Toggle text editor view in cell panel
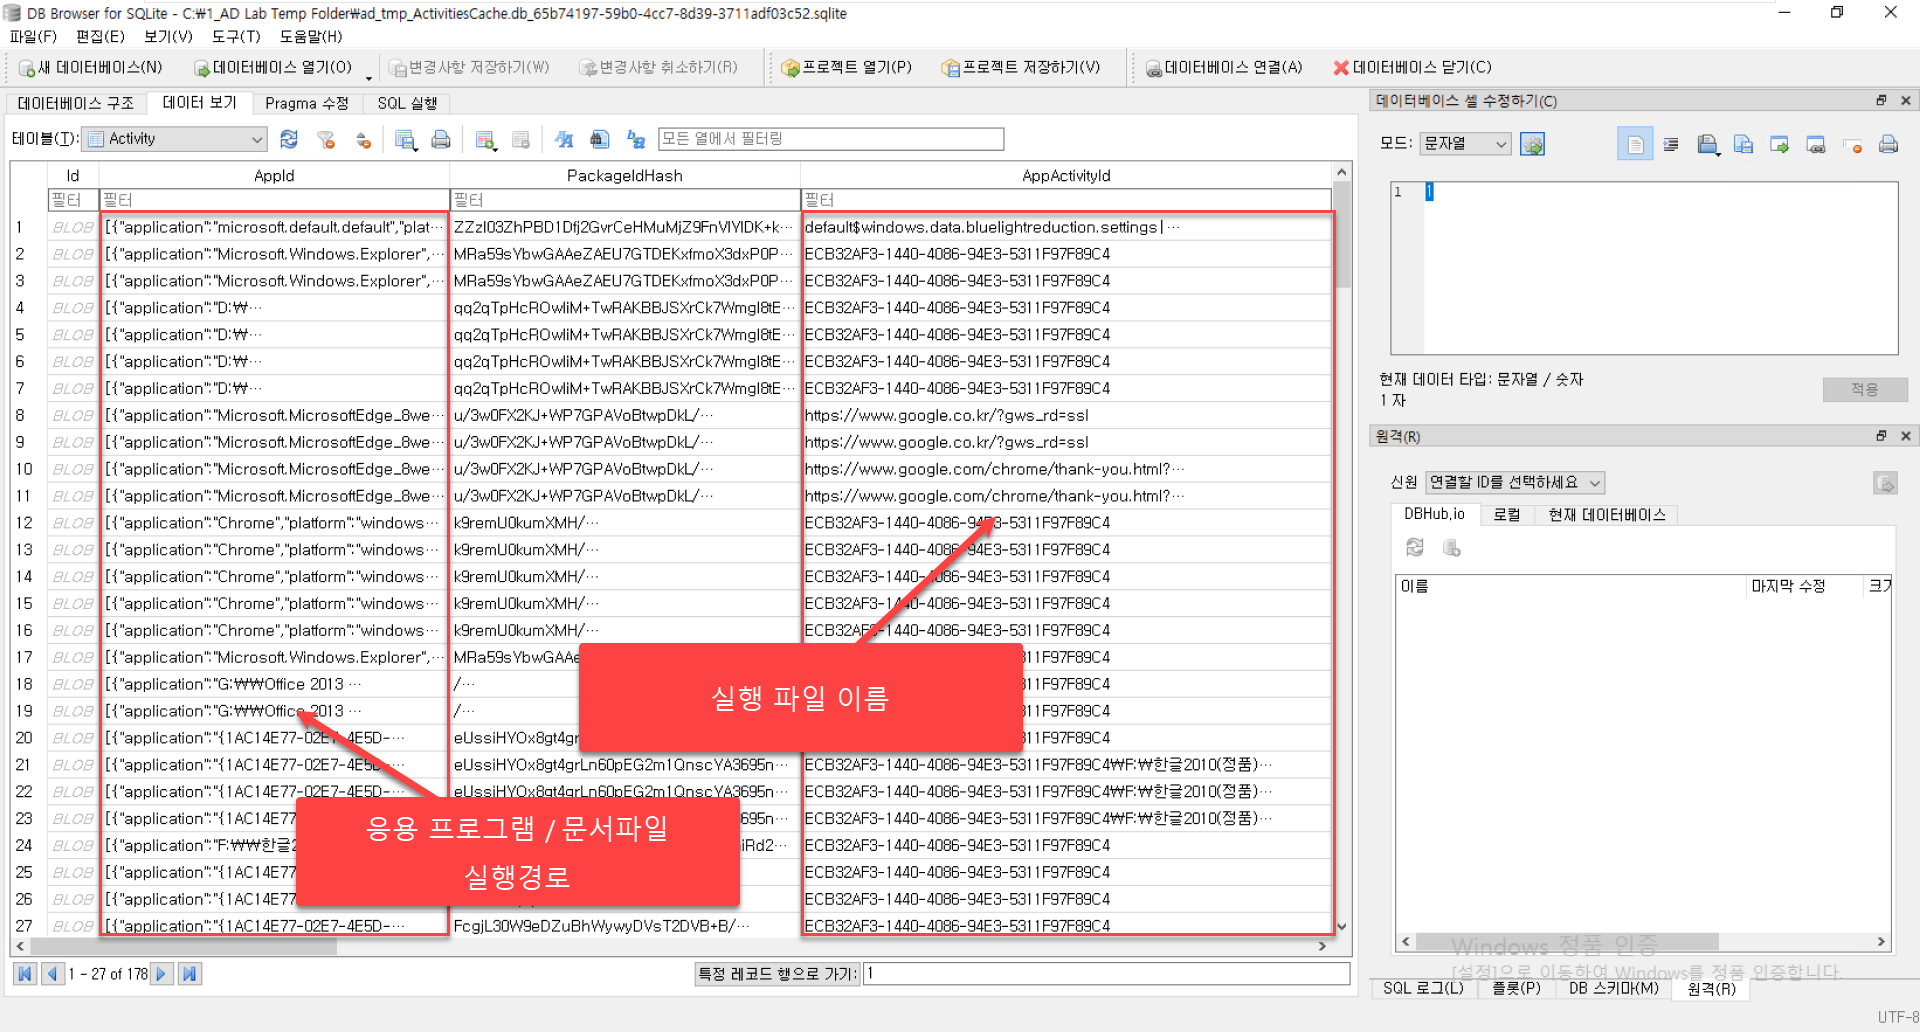 coord(1634,145)
